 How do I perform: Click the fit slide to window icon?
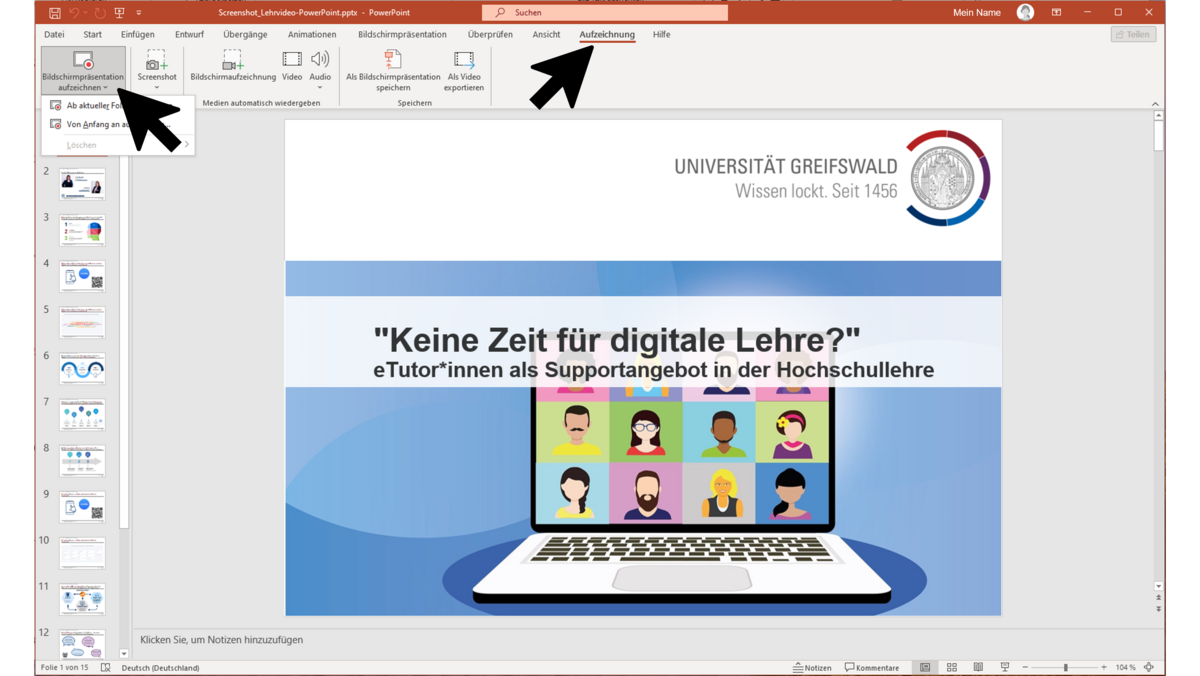[x=1149, y=667]
